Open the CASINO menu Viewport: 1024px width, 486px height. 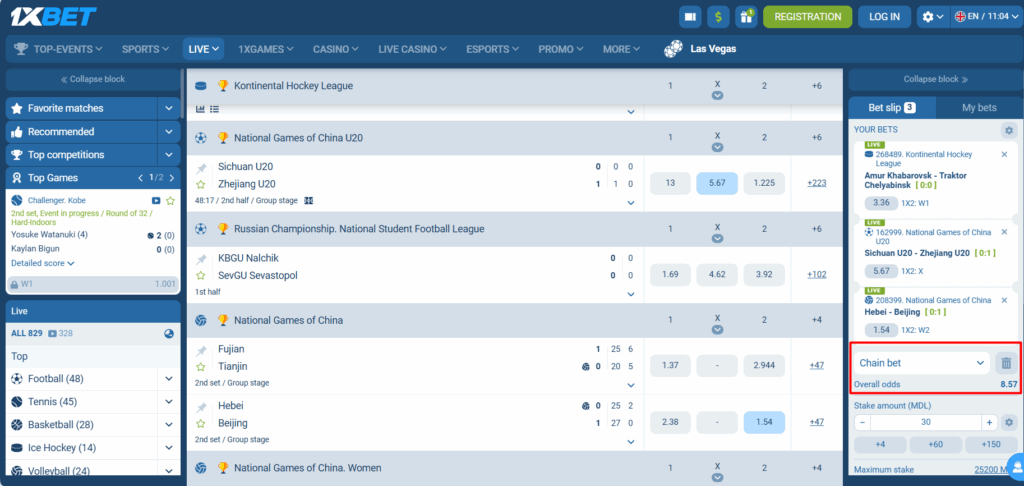(335, 48)
